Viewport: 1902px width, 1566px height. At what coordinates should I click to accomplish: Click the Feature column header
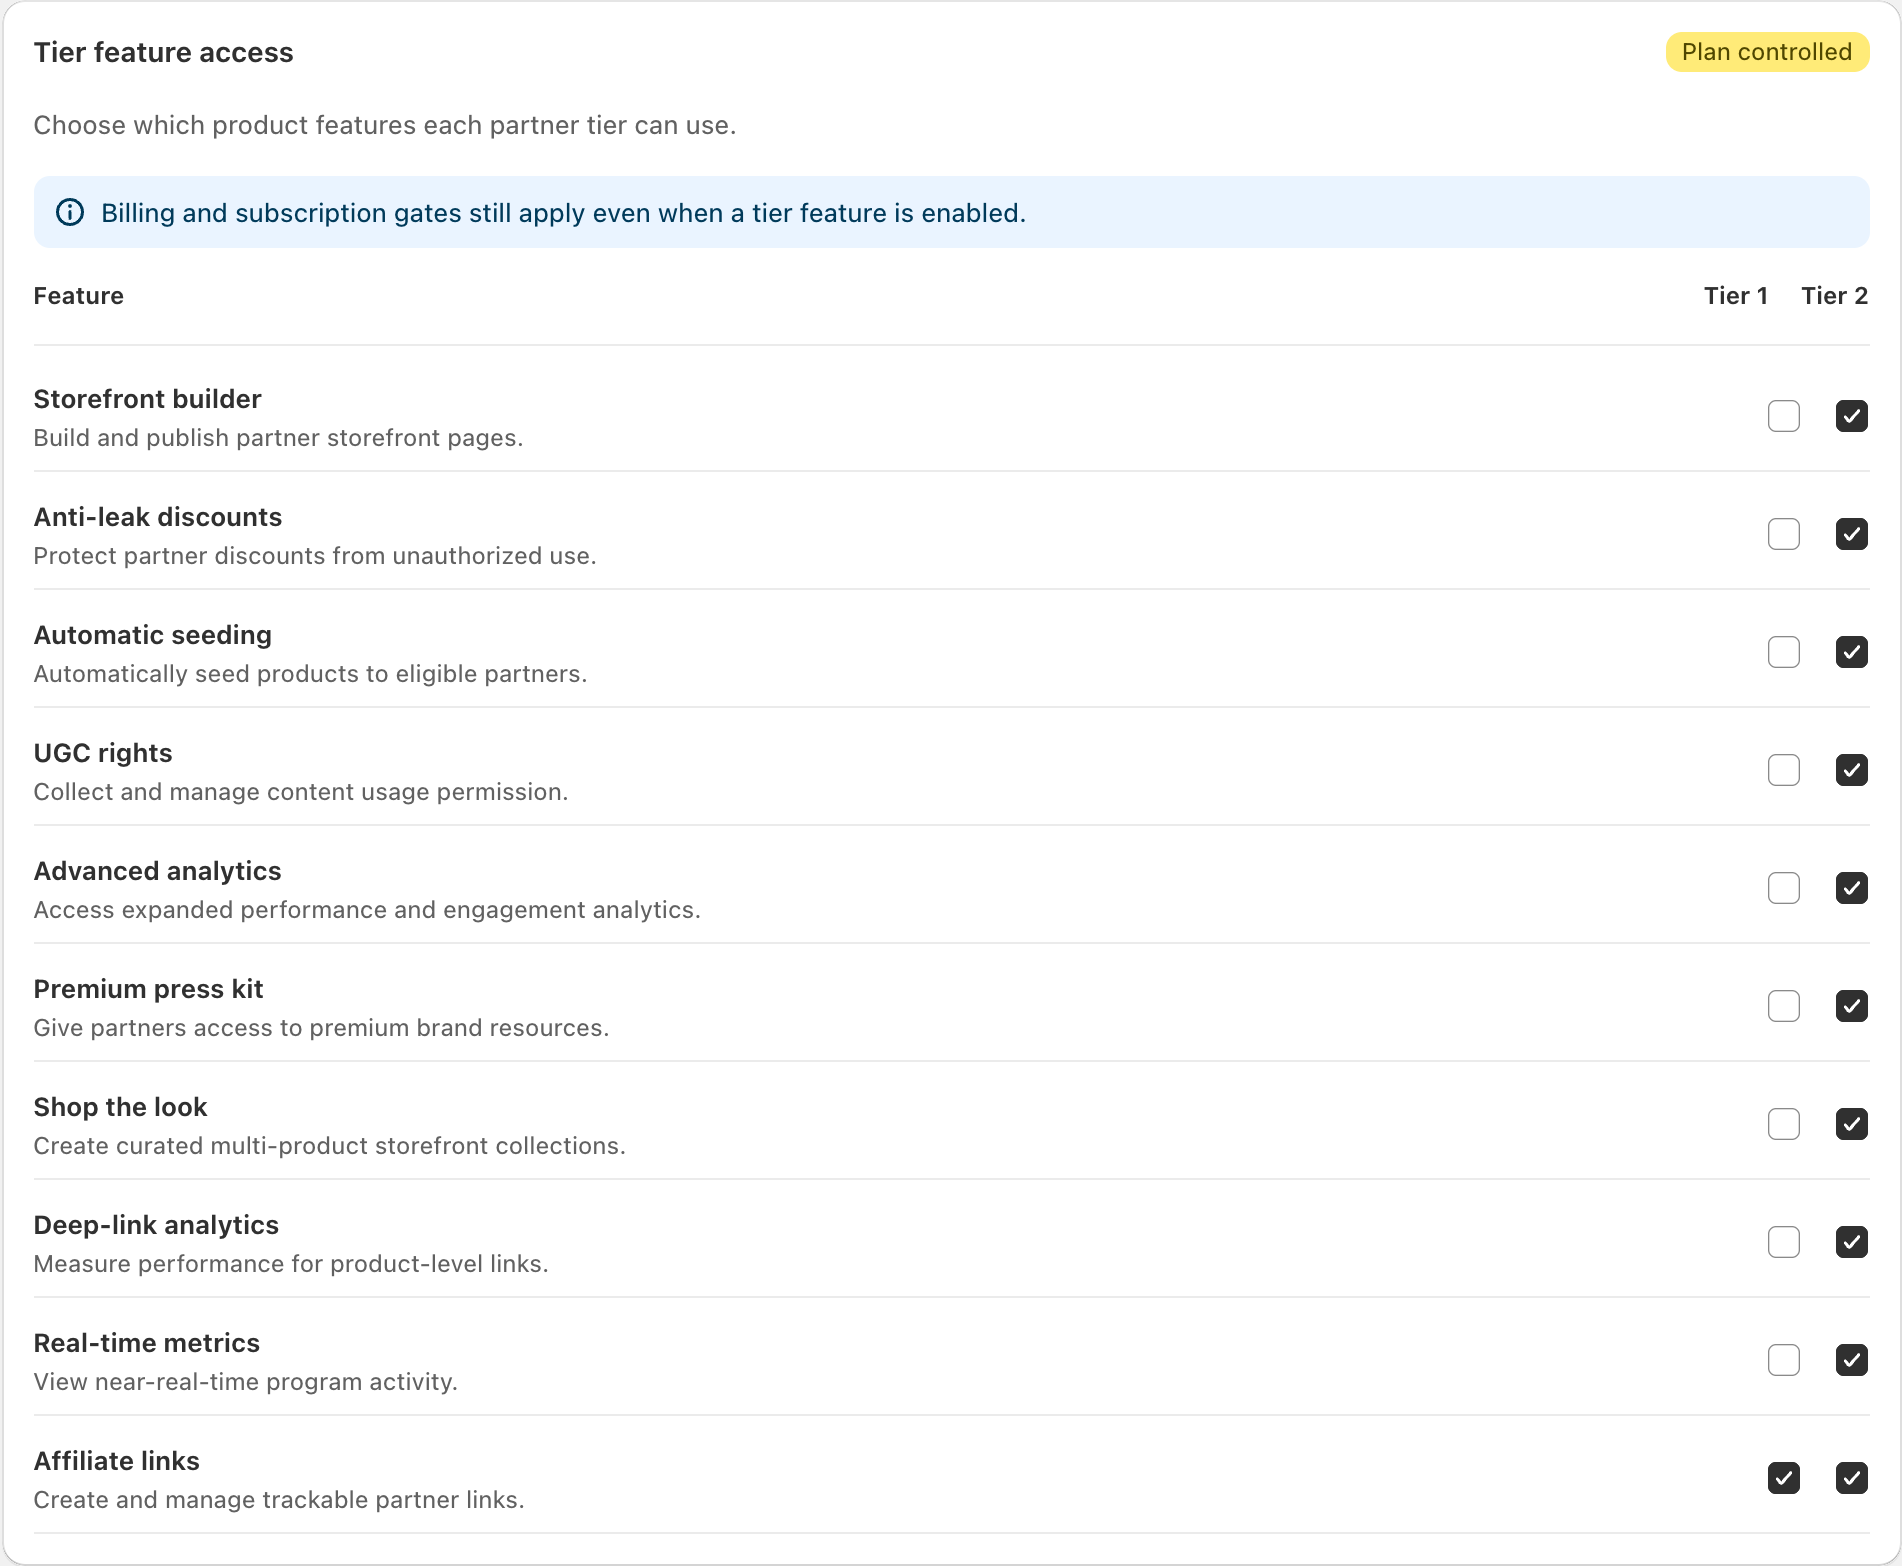click(x=79, y=296)
